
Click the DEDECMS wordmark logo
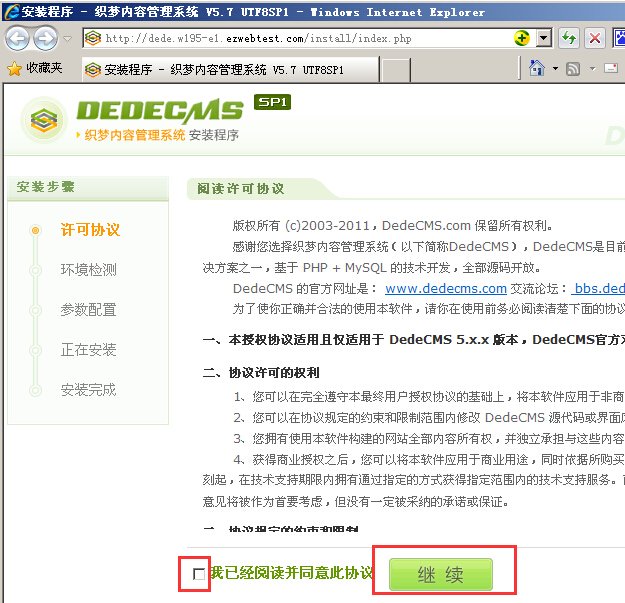point(160,110)
